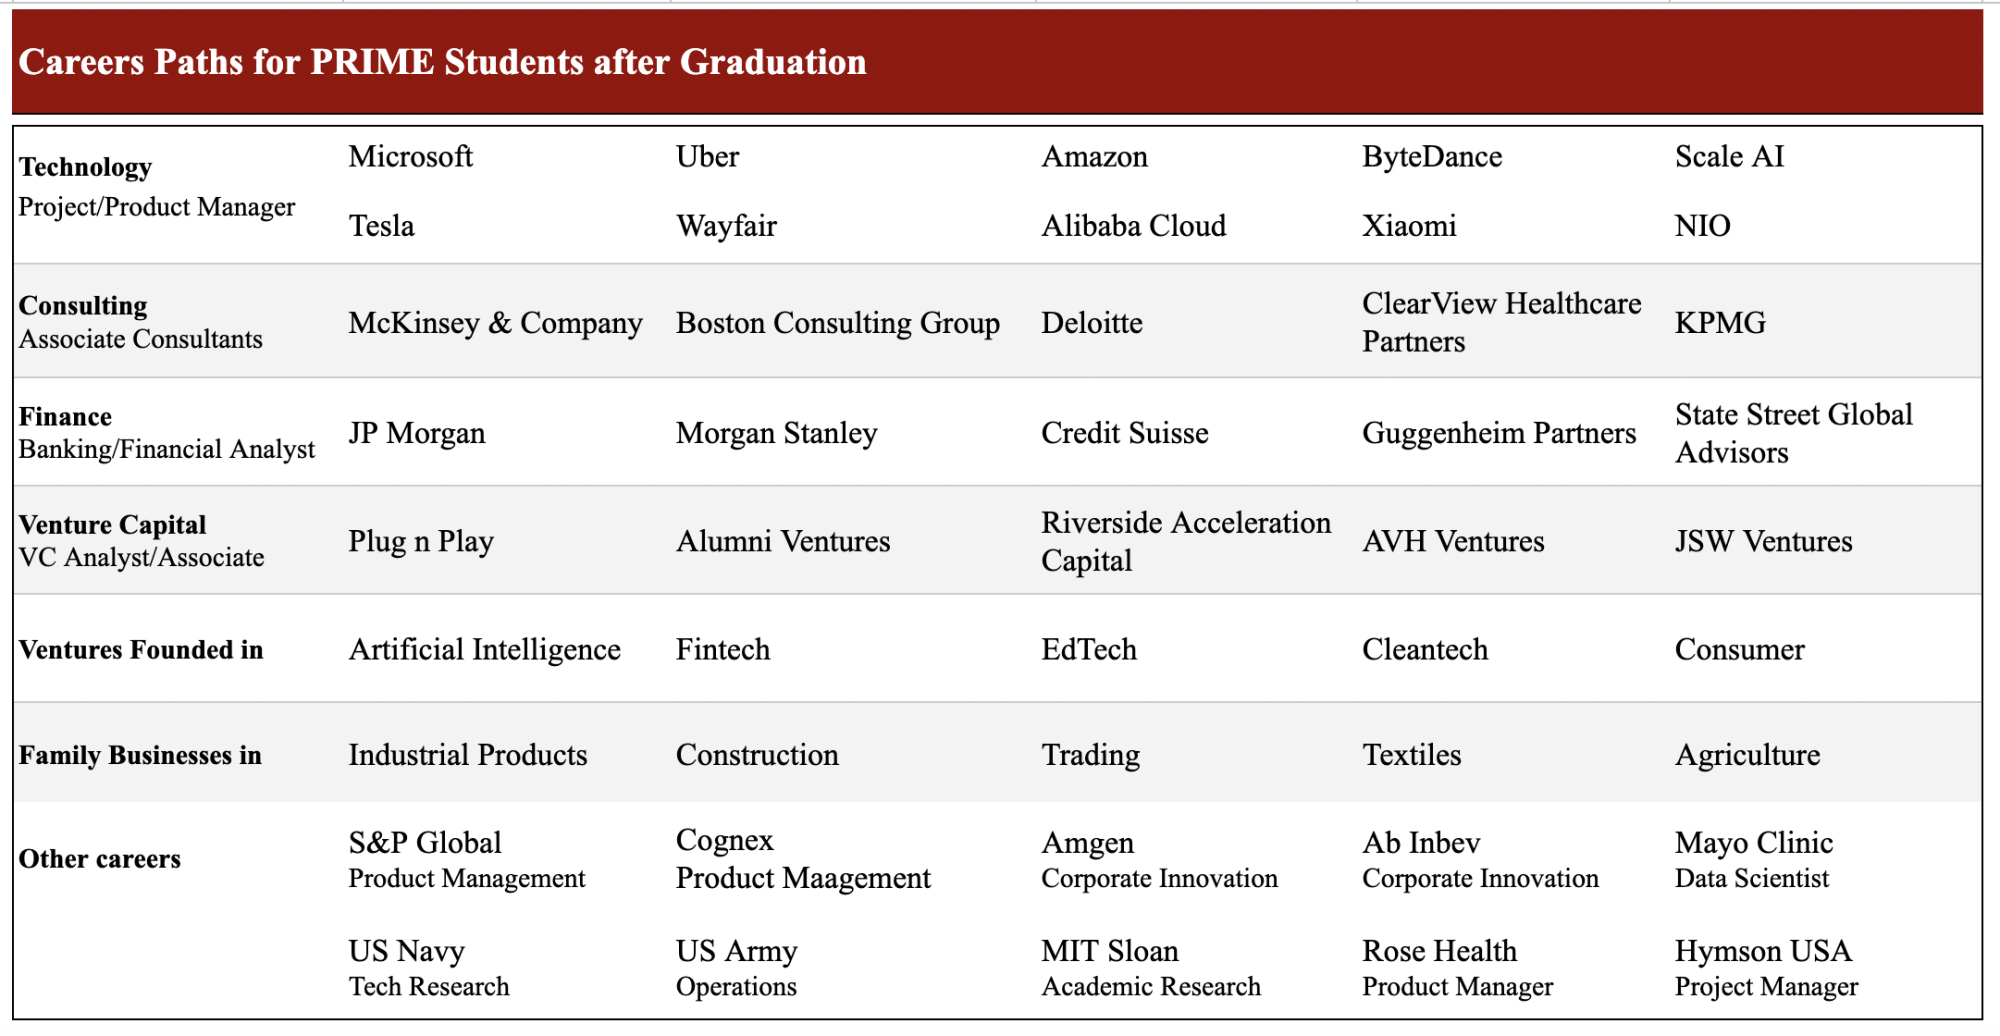Select the Artificial Intelligence cell
The width and height of the screenshot is (2000, 1036).
pos(484,649)
